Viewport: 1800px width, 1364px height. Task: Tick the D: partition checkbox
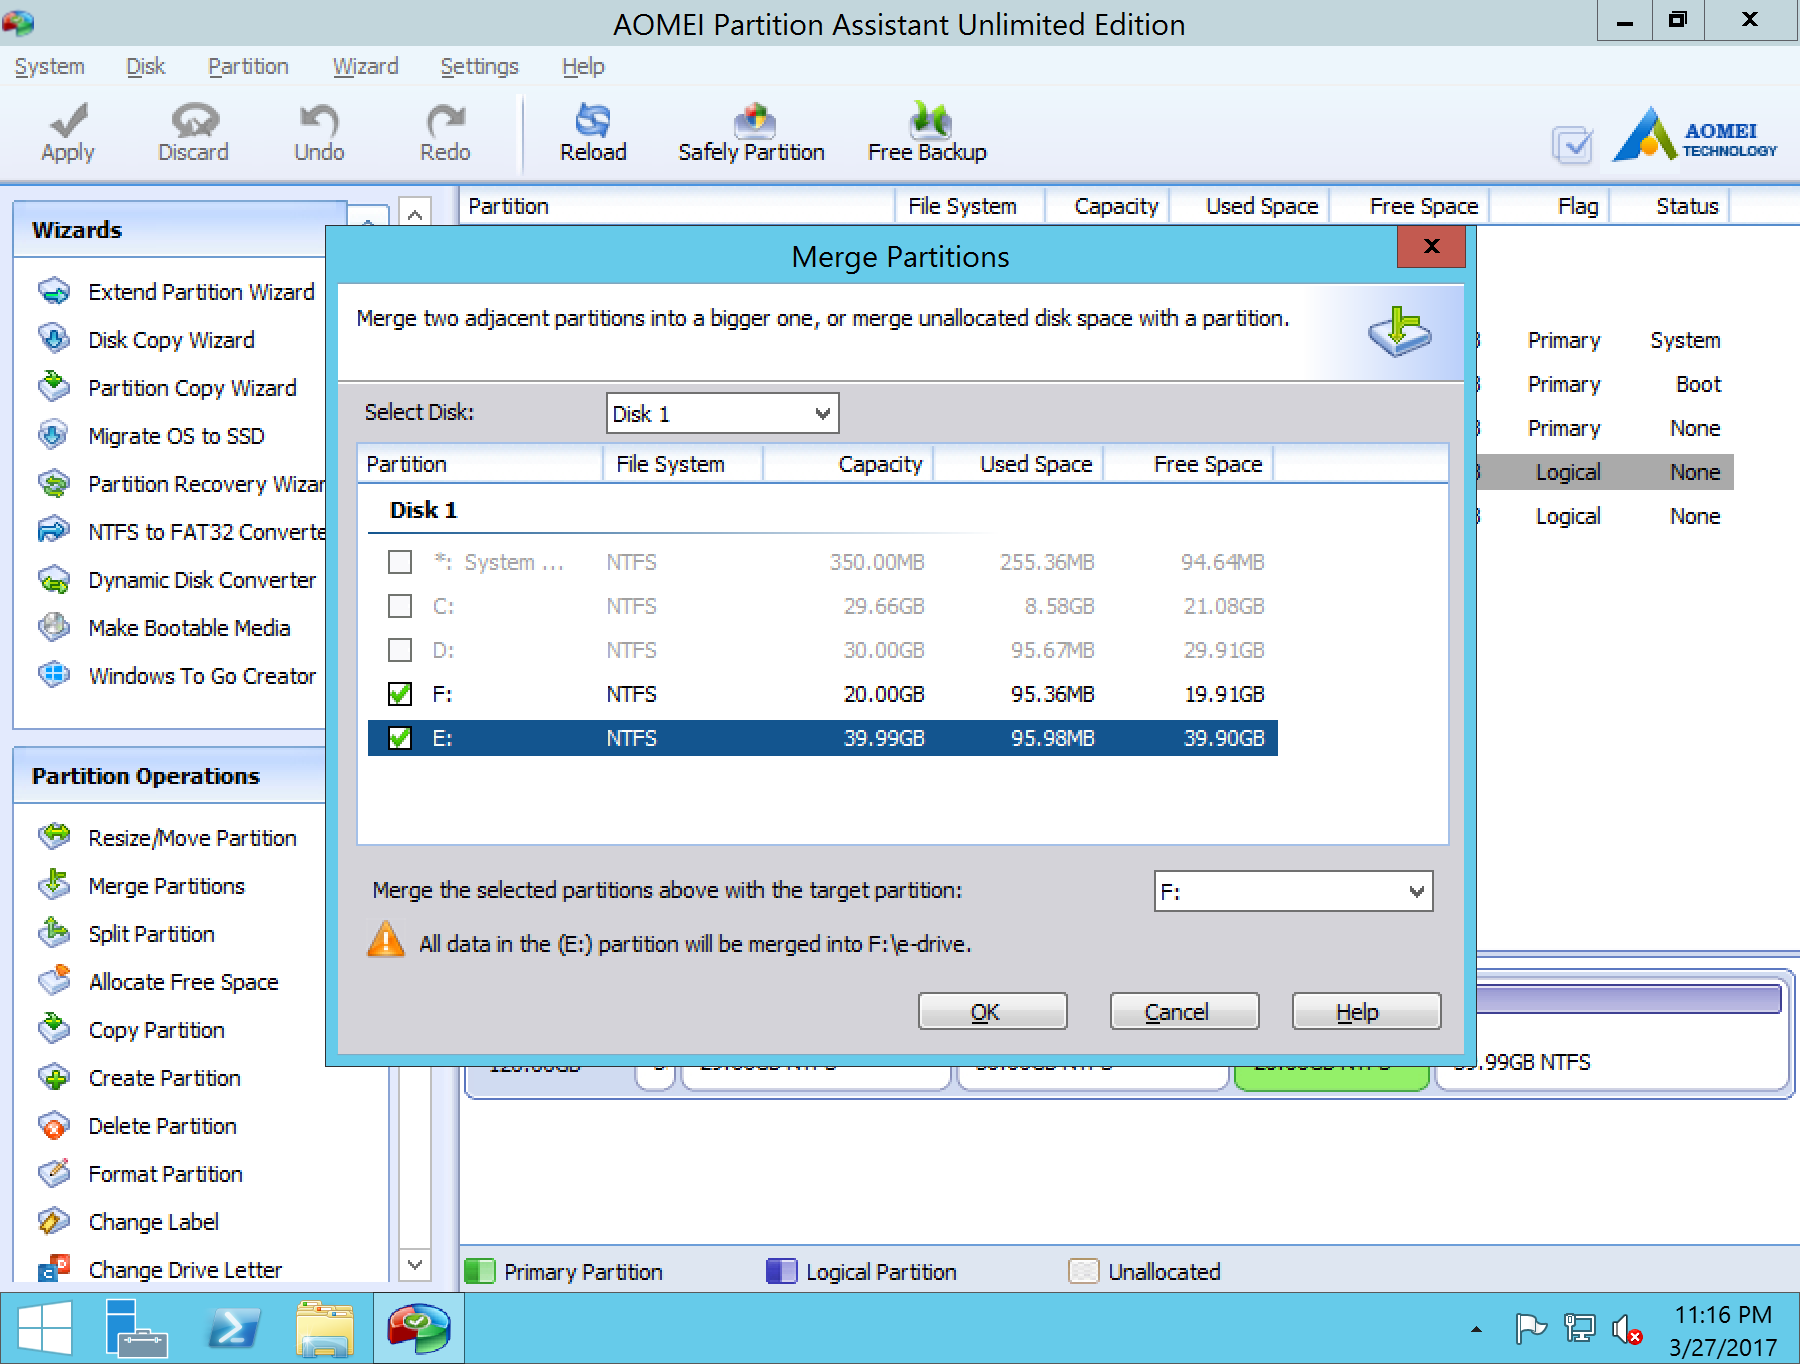(400, 650)
